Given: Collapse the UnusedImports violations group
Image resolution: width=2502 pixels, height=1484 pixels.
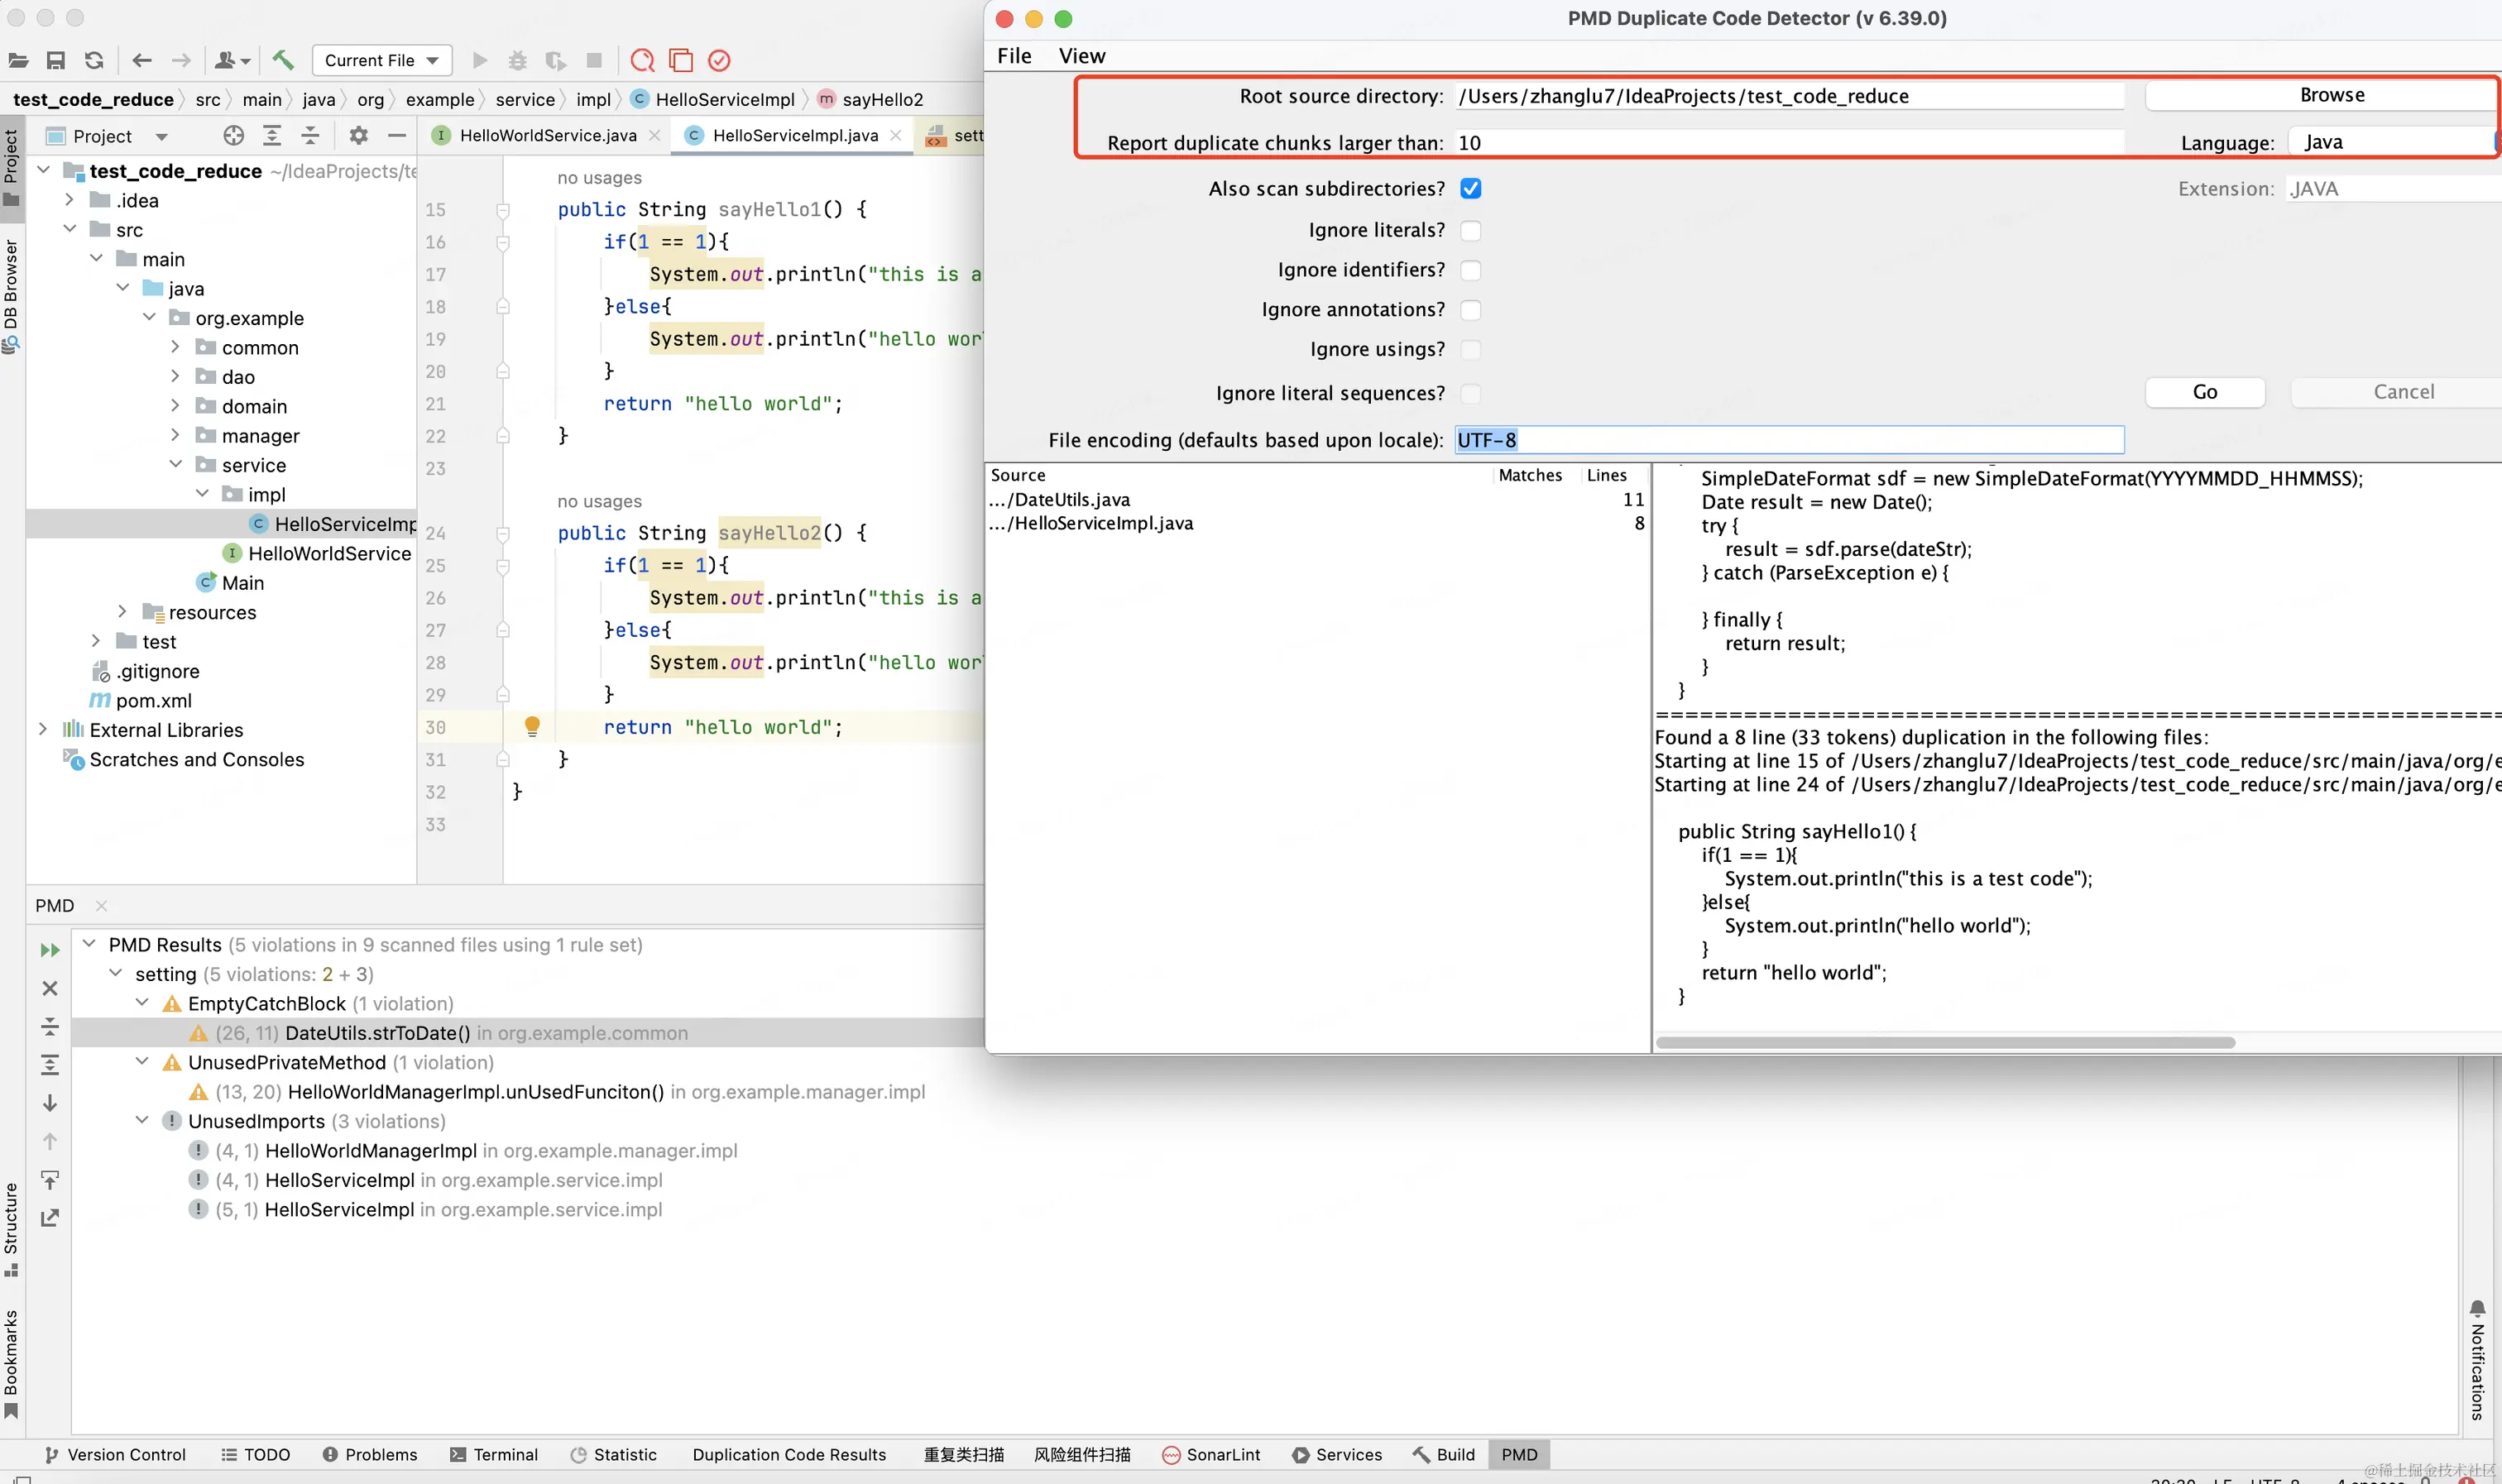Looking at the screenshot, I should tap(142, 1120).
